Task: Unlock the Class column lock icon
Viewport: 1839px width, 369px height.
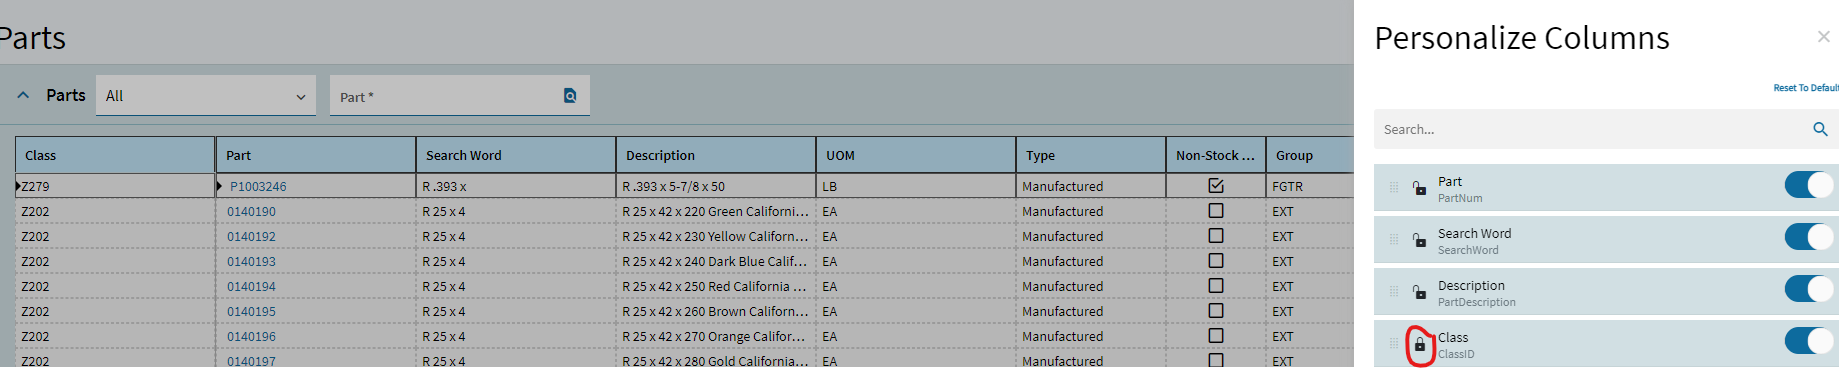Action: tap(1419, 345)
